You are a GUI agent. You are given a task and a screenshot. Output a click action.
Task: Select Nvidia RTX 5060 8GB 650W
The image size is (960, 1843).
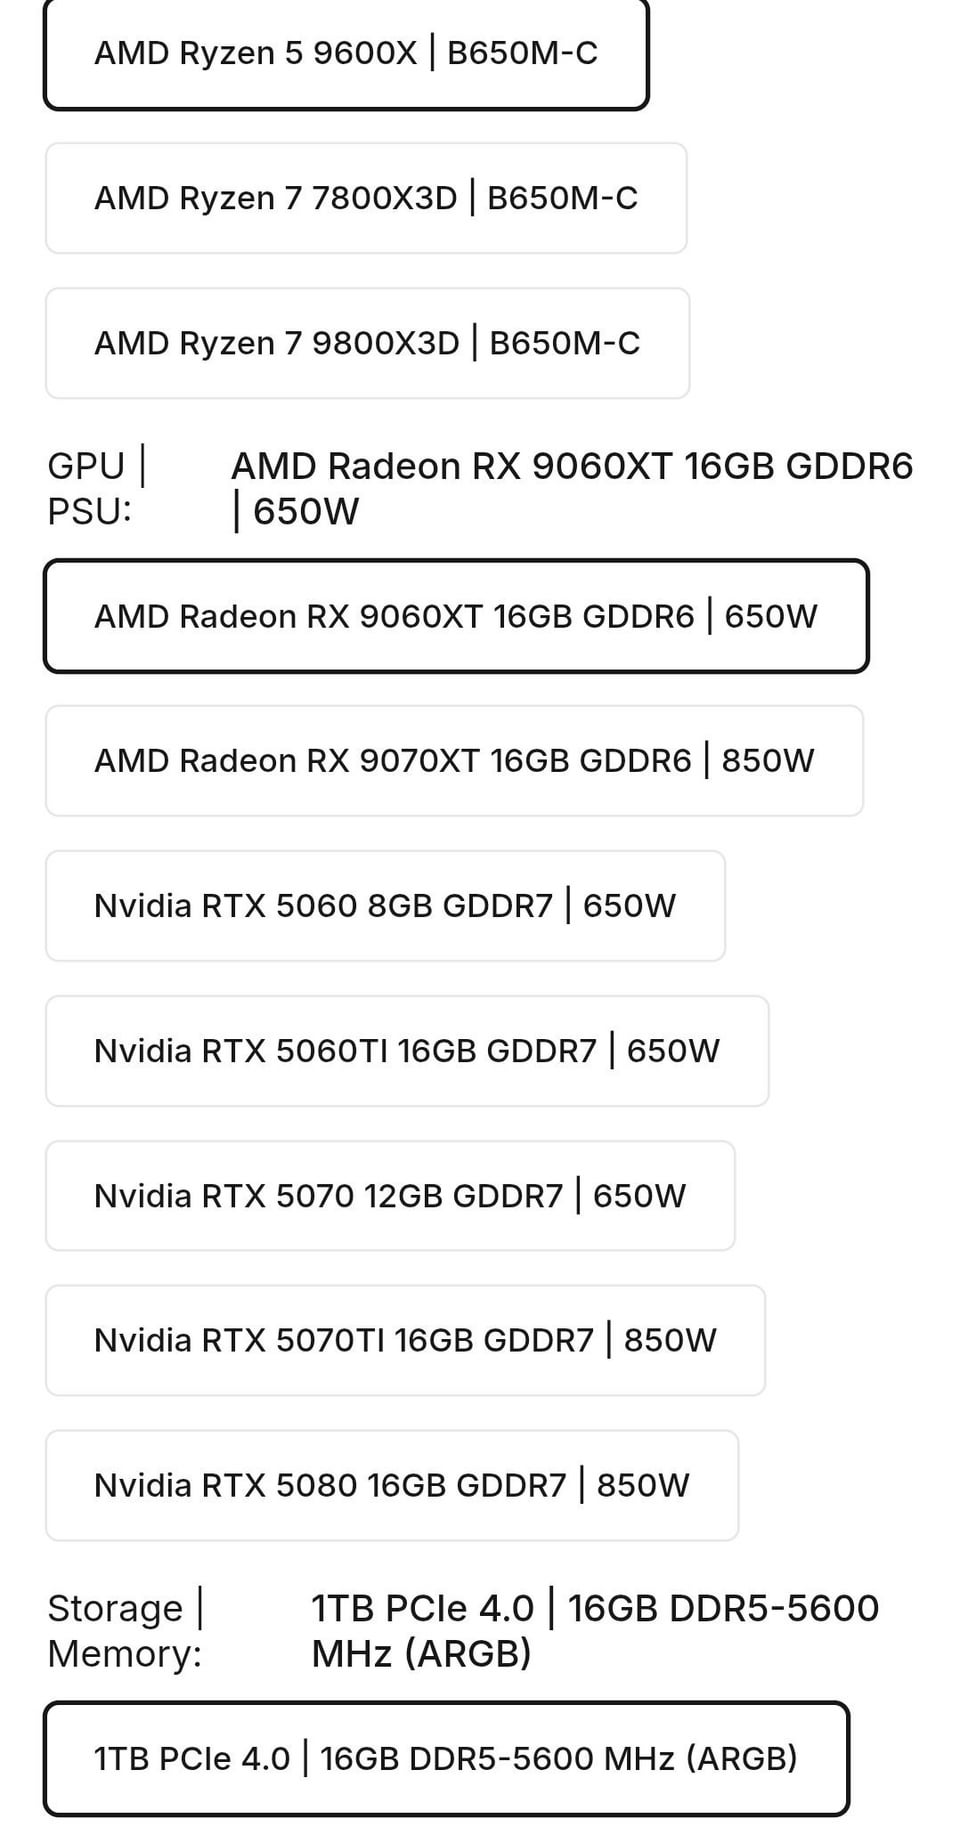[x=385, y=906]
